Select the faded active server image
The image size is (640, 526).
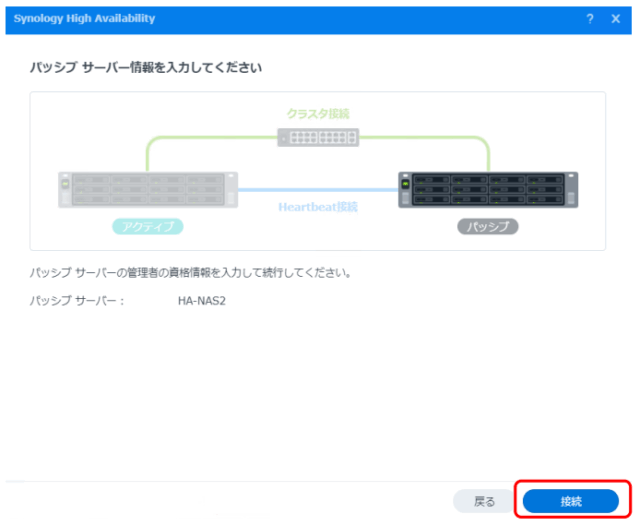(148, 189)
